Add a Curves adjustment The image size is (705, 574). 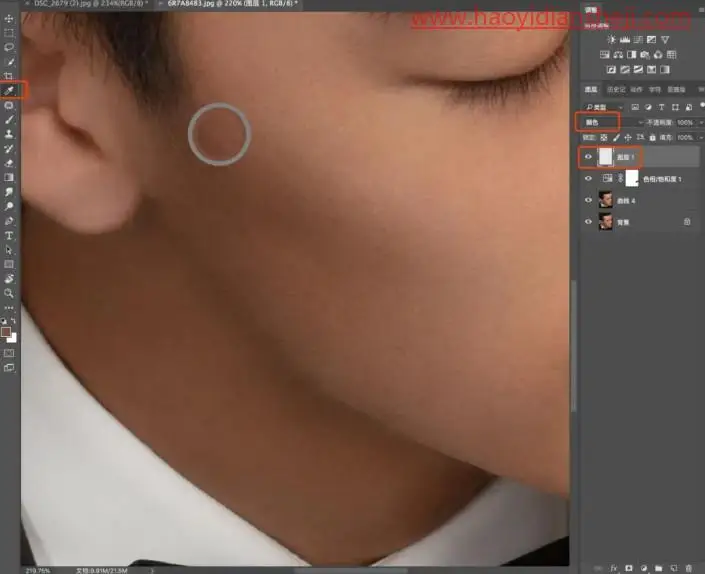pyautogui.click(x=638, y=40)
